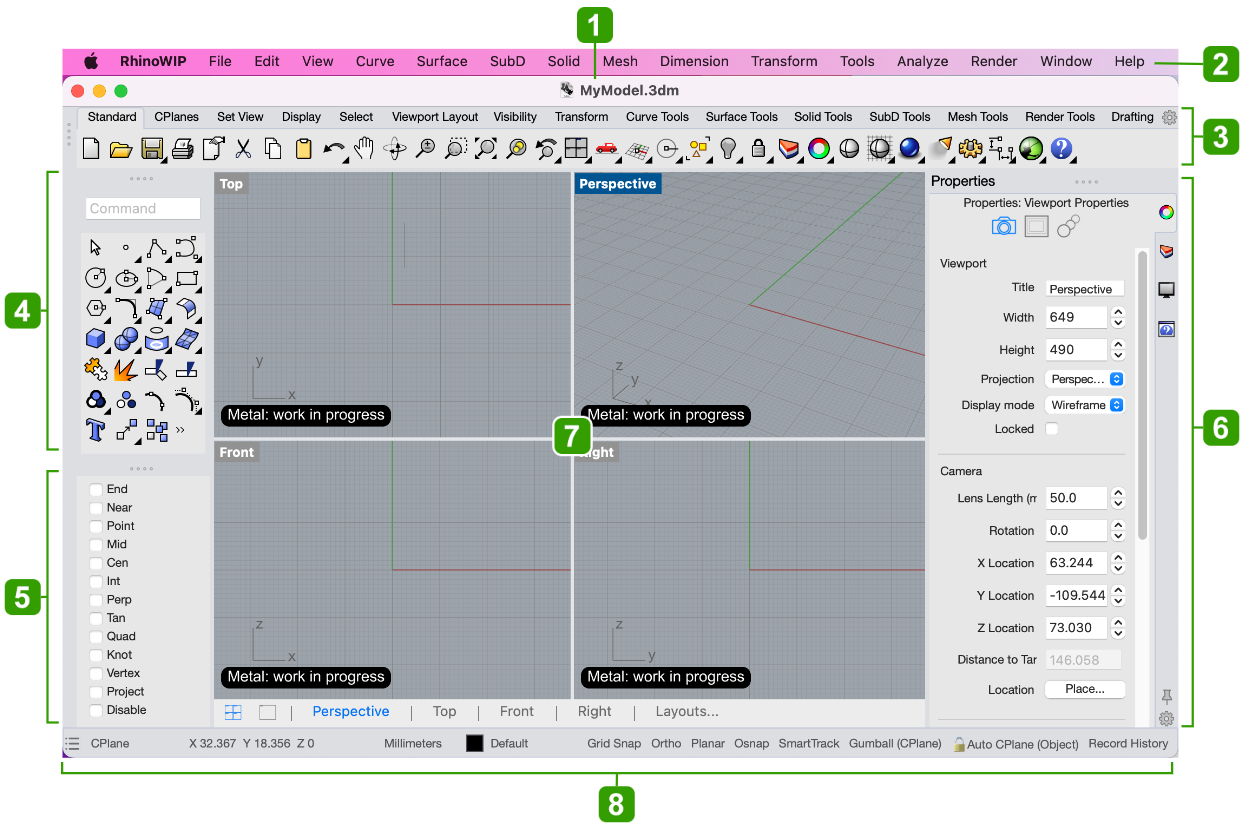Click the lightbulb Hide objects icon

(728, 149)
